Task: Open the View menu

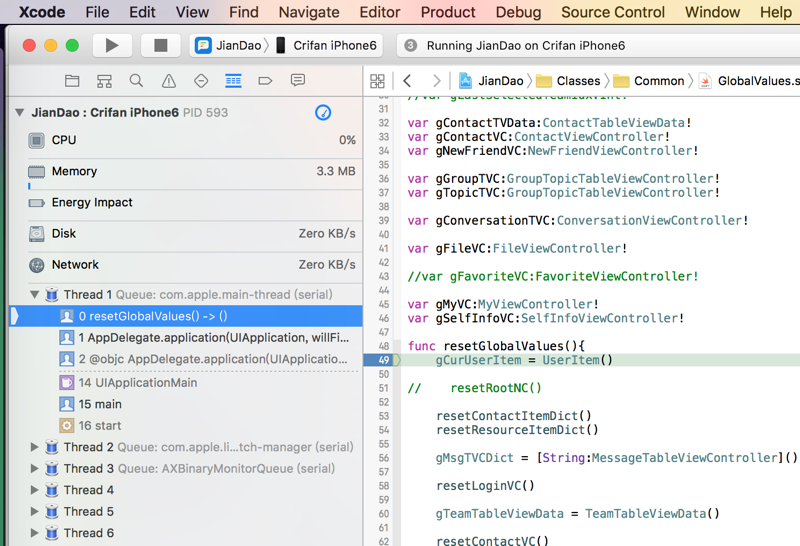Action: point(192,12)
